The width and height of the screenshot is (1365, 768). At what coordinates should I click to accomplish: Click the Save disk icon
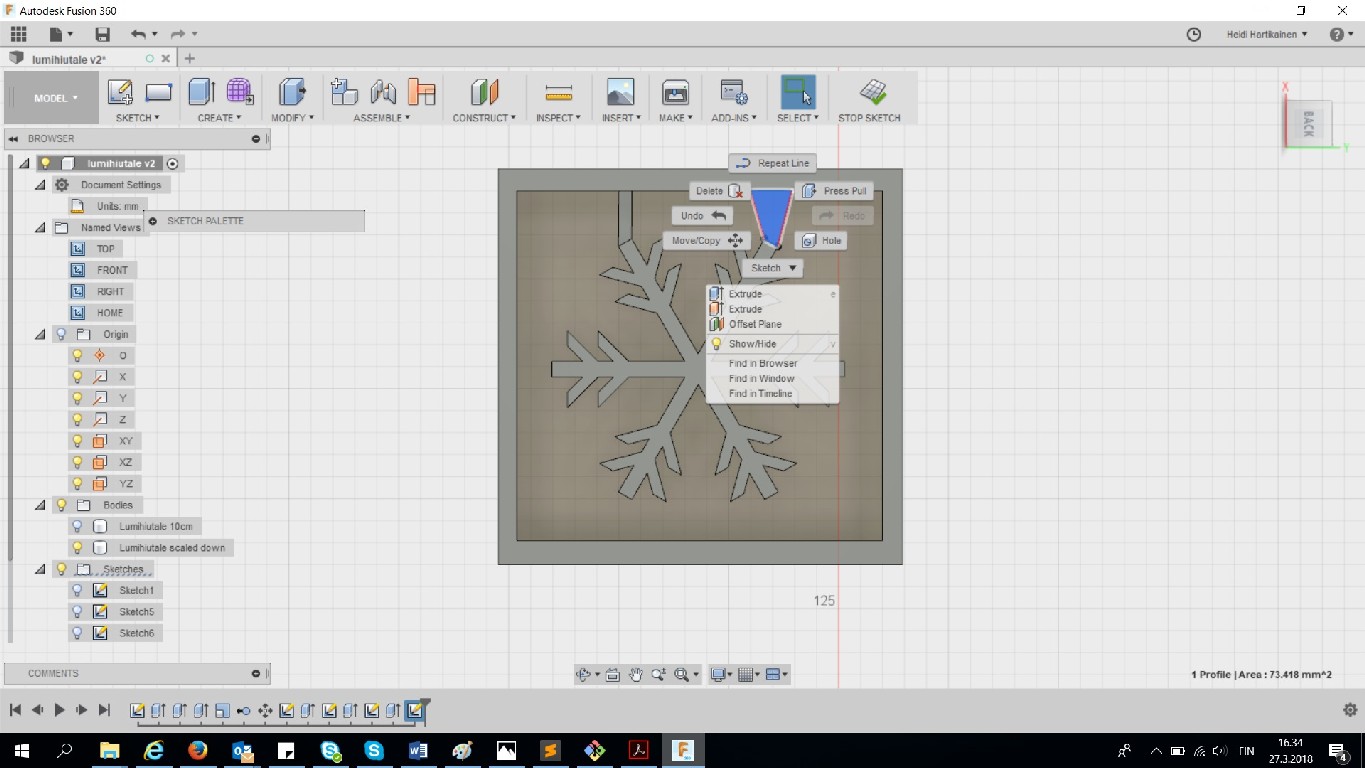[x=102, y=34]
